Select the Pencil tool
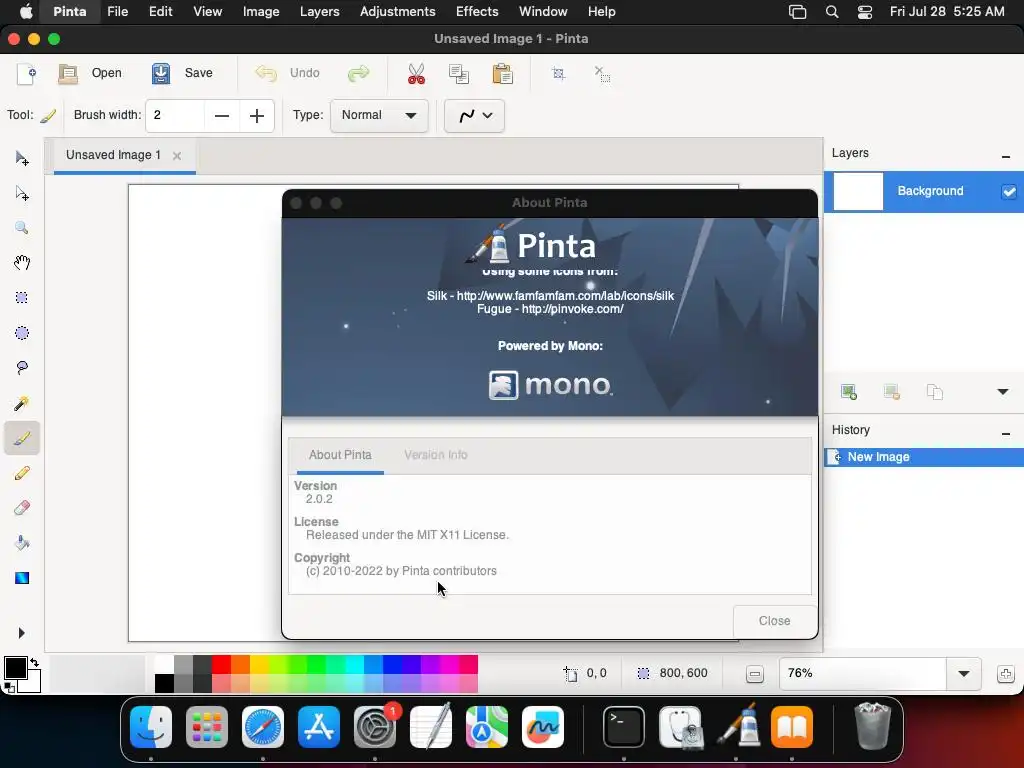The width and height of the screenshot is (1024, 768). (22, 473)
